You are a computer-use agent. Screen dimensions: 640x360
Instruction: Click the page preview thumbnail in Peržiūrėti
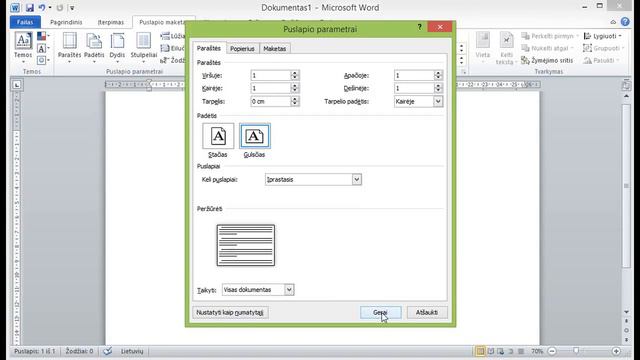246,245
